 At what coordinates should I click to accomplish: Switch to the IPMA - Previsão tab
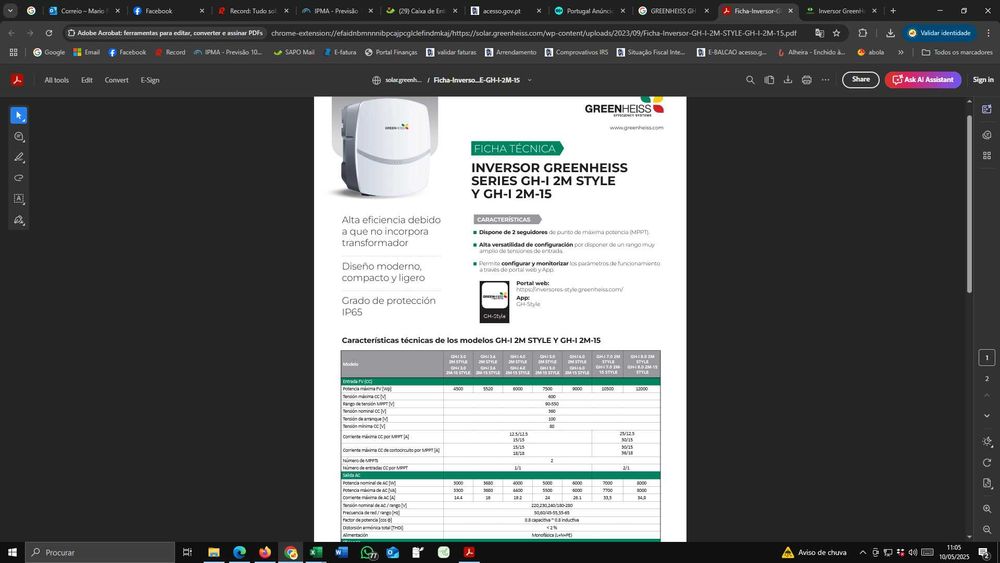[338, 11]
